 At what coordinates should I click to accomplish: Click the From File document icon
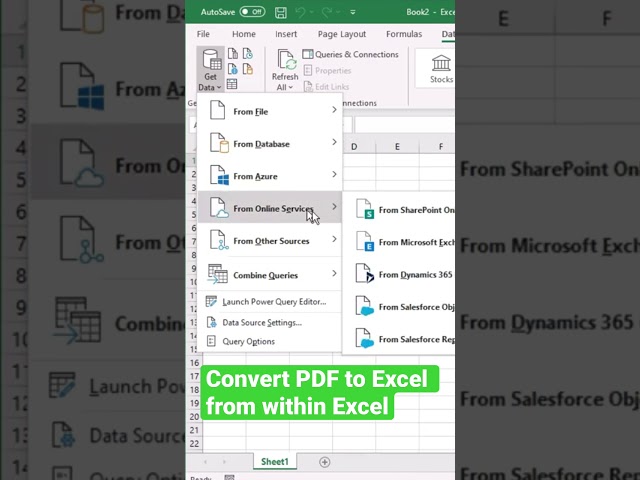point(217,110)
